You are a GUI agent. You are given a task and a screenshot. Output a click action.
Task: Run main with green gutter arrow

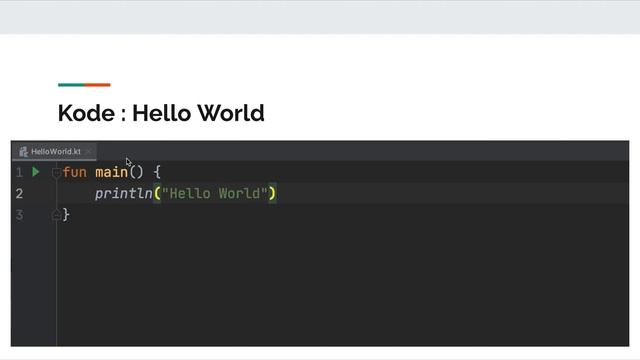[36, 172]
